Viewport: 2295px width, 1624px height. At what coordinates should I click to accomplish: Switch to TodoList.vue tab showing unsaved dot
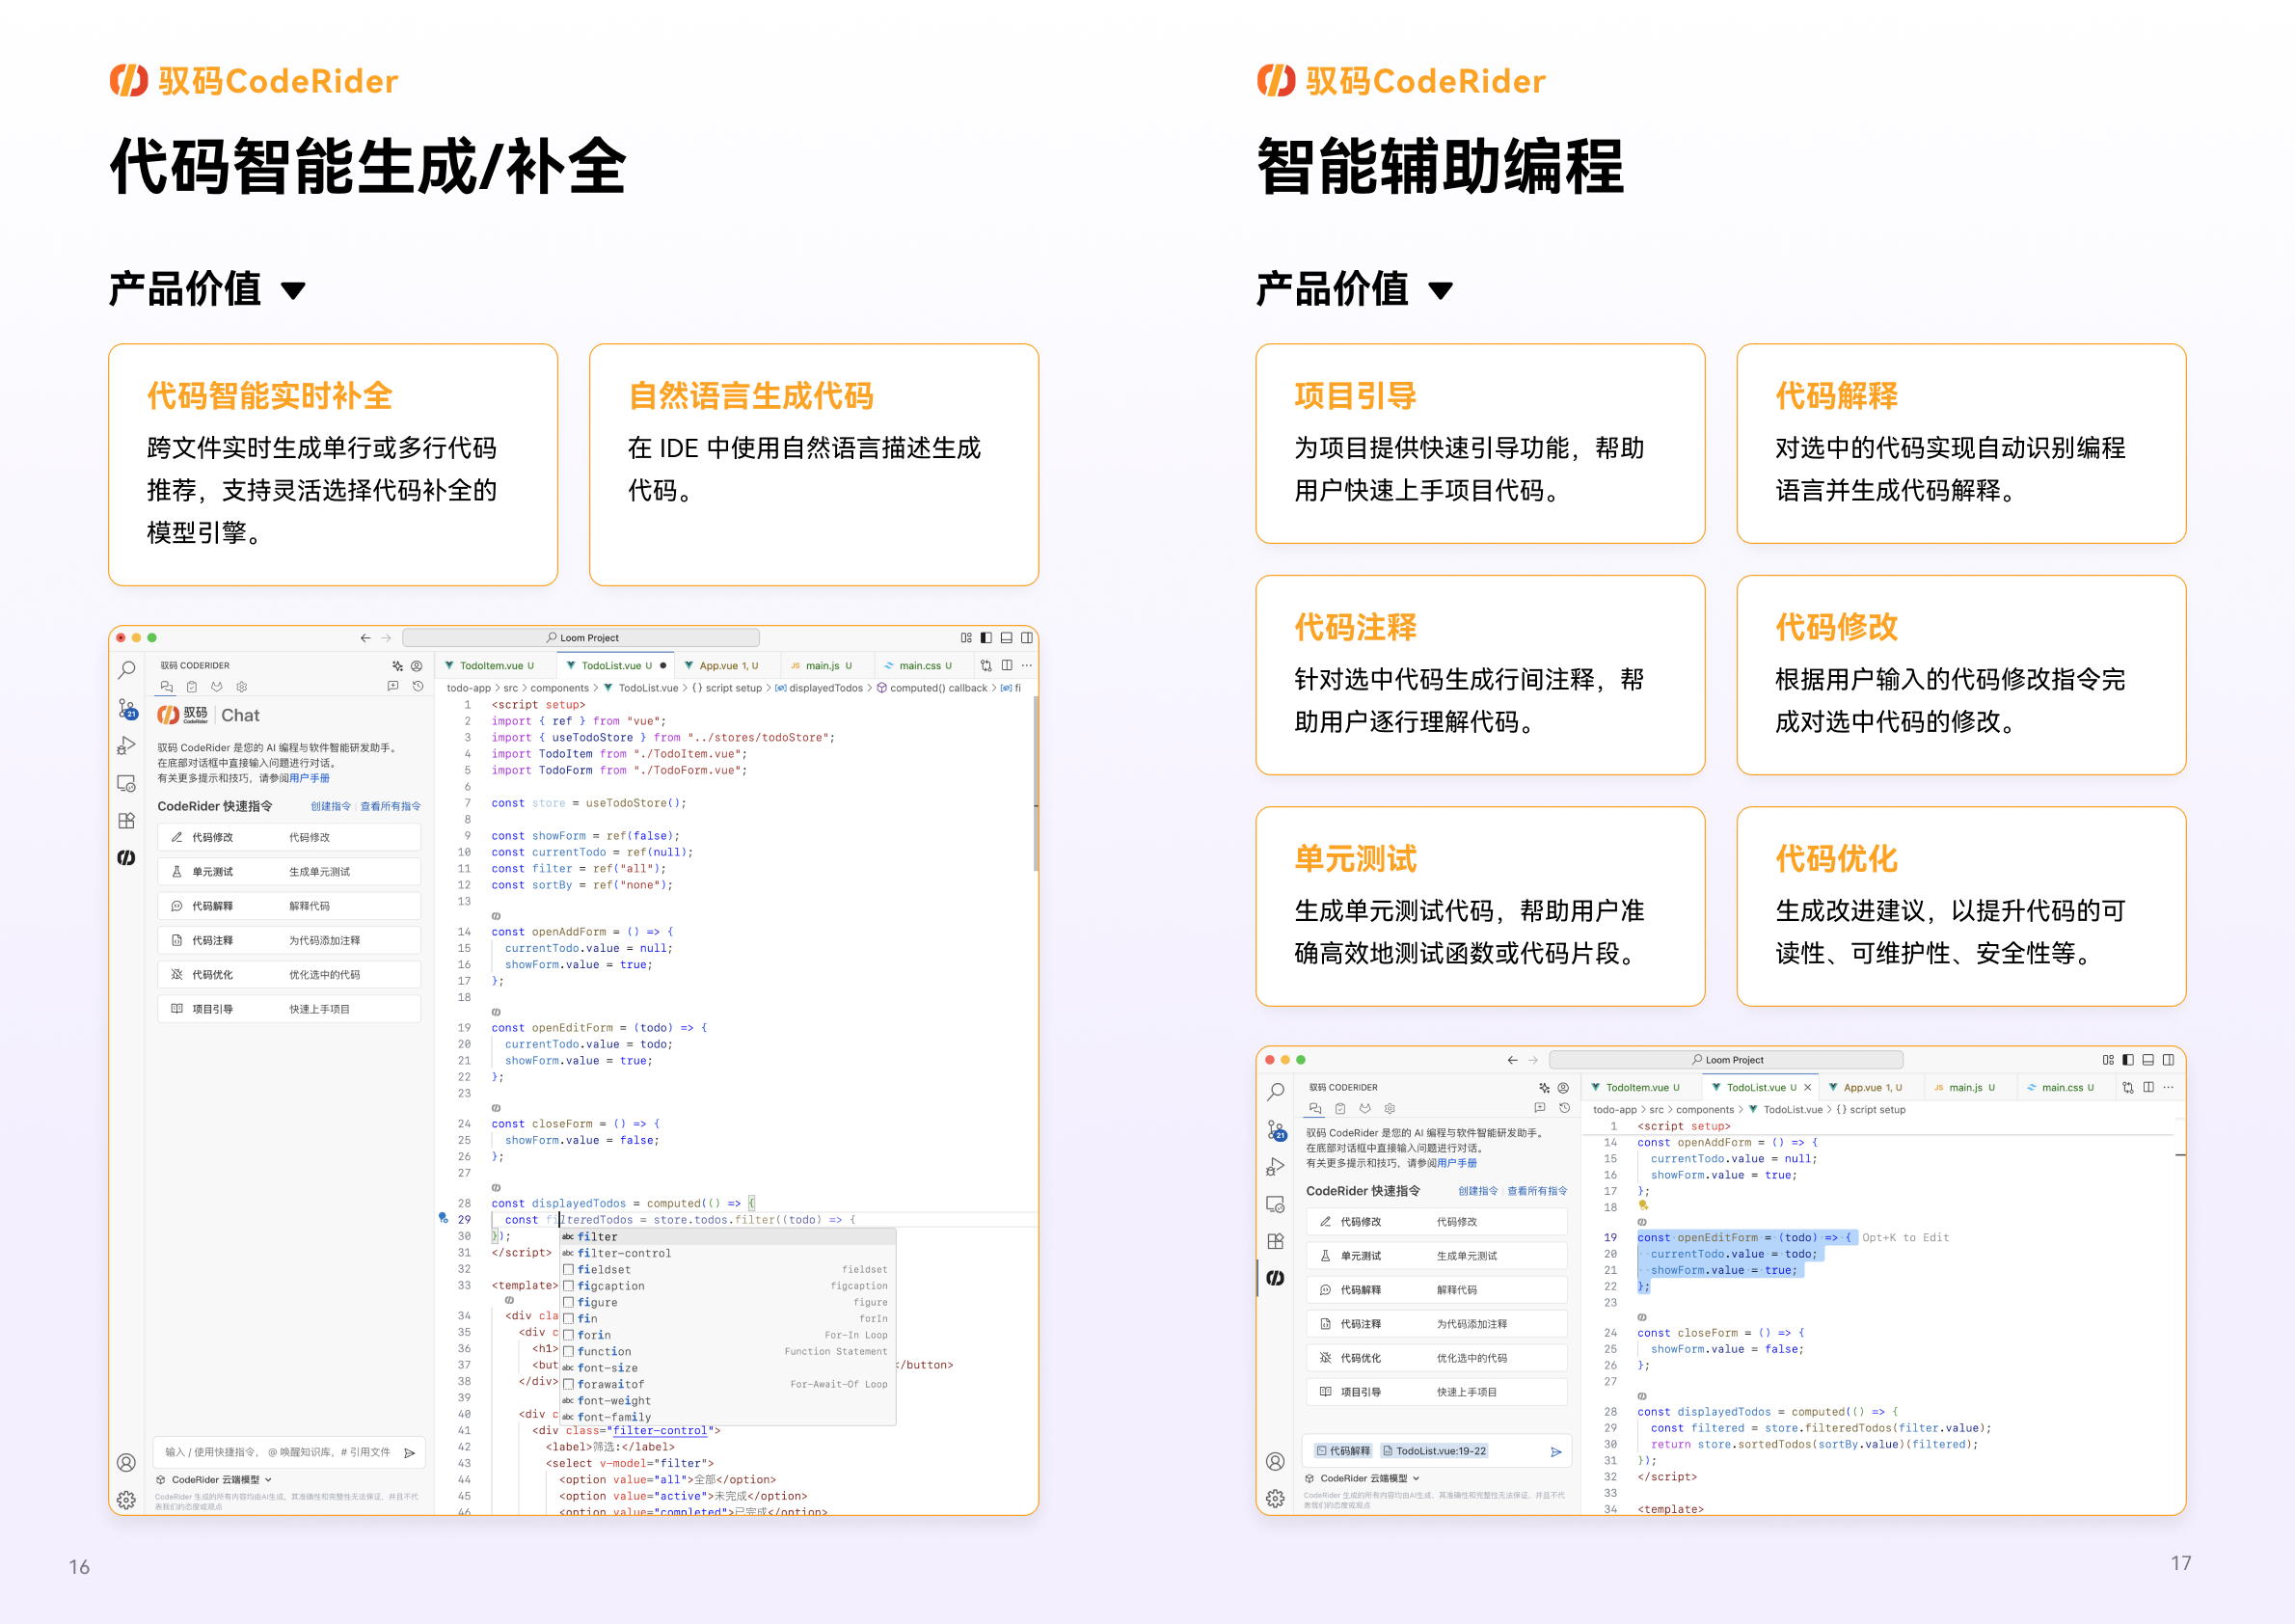tap(616, 665)
